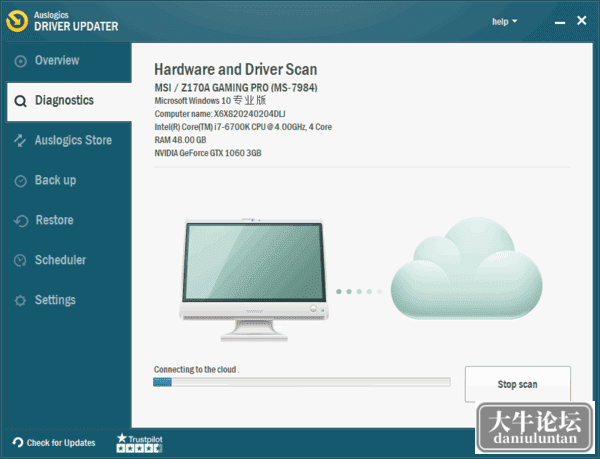Screen dimensions: 600x459
Task: Click the computer monitor illustration
Action: pos(254,280)
